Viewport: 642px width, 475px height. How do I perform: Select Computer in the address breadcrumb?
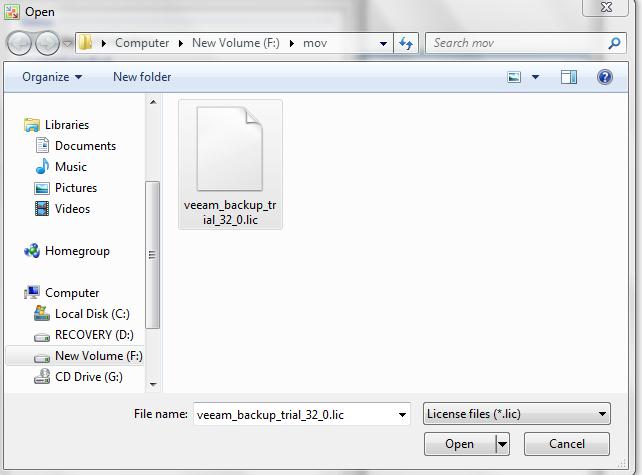(x=142, y=43)
